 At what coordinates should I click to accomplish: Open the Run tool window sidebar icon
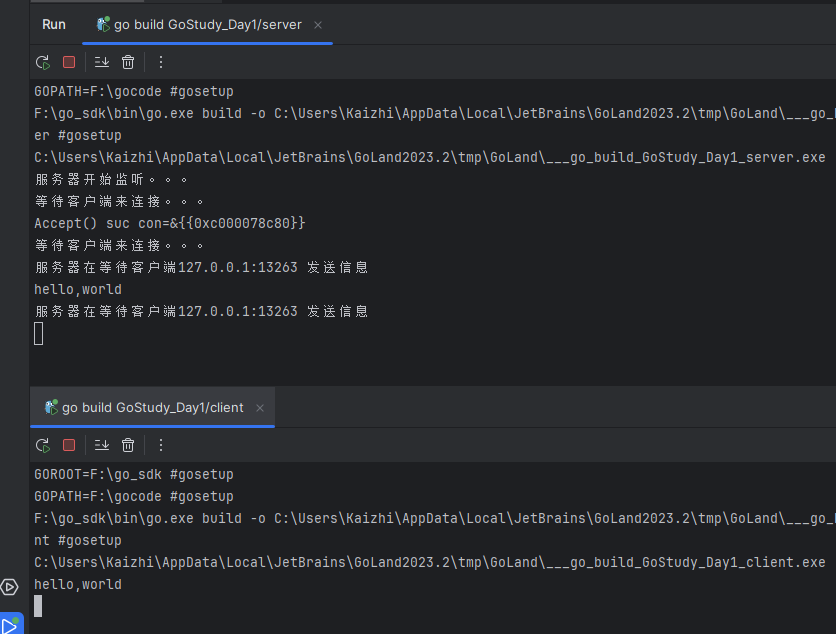click(x=11, y=624)
